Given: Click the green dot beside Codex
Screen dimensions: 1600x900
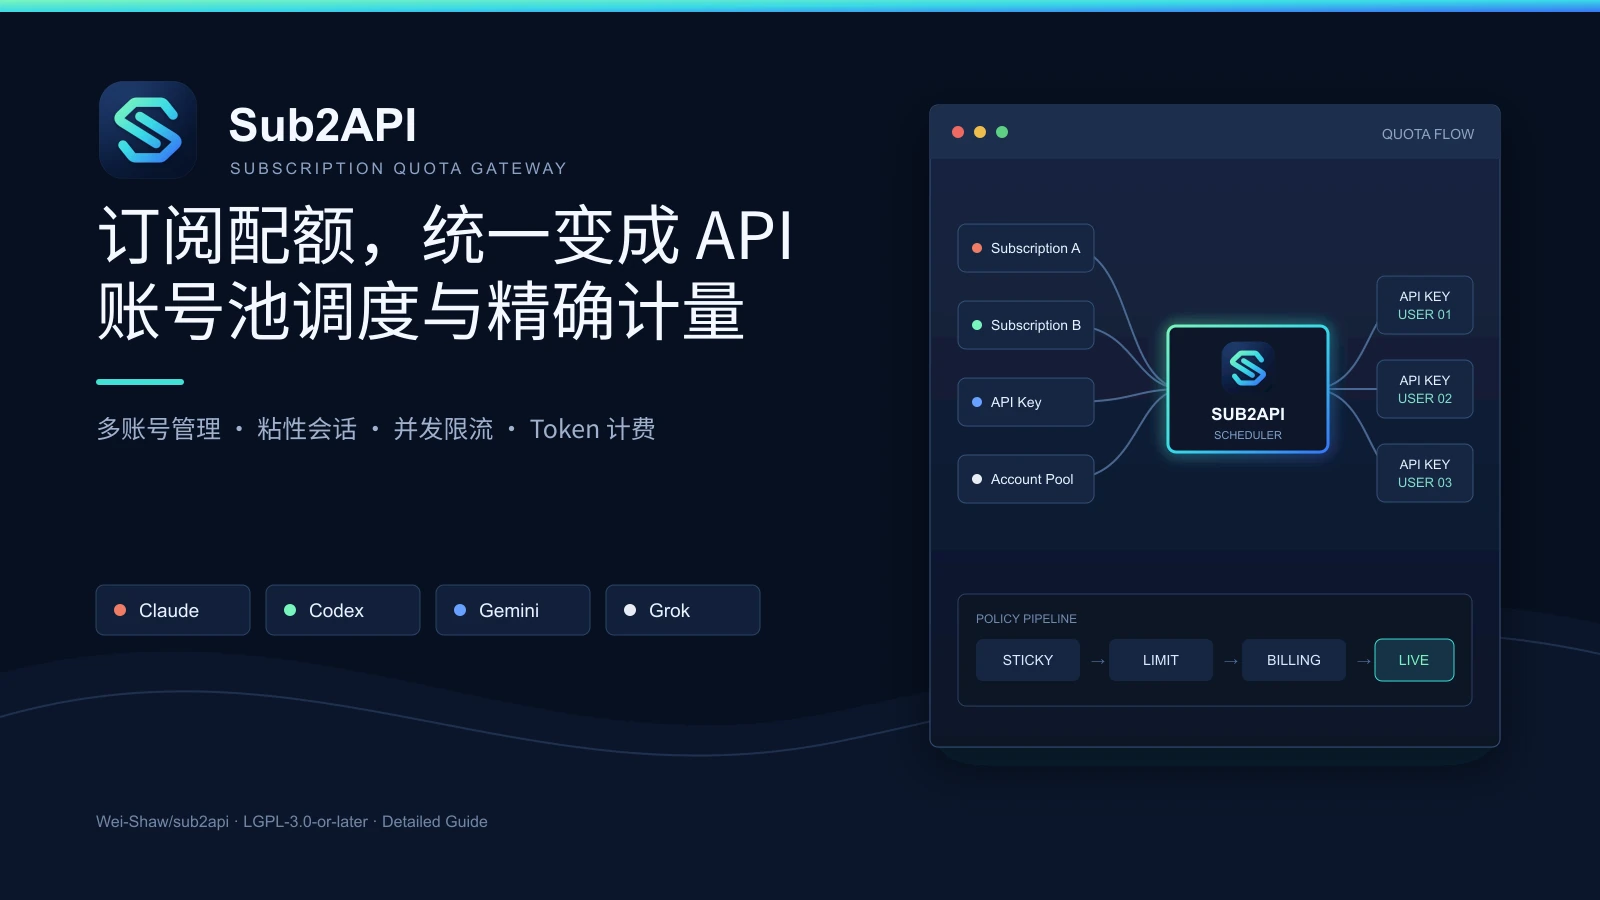Looking at the screenshot, I should point(290,610).
